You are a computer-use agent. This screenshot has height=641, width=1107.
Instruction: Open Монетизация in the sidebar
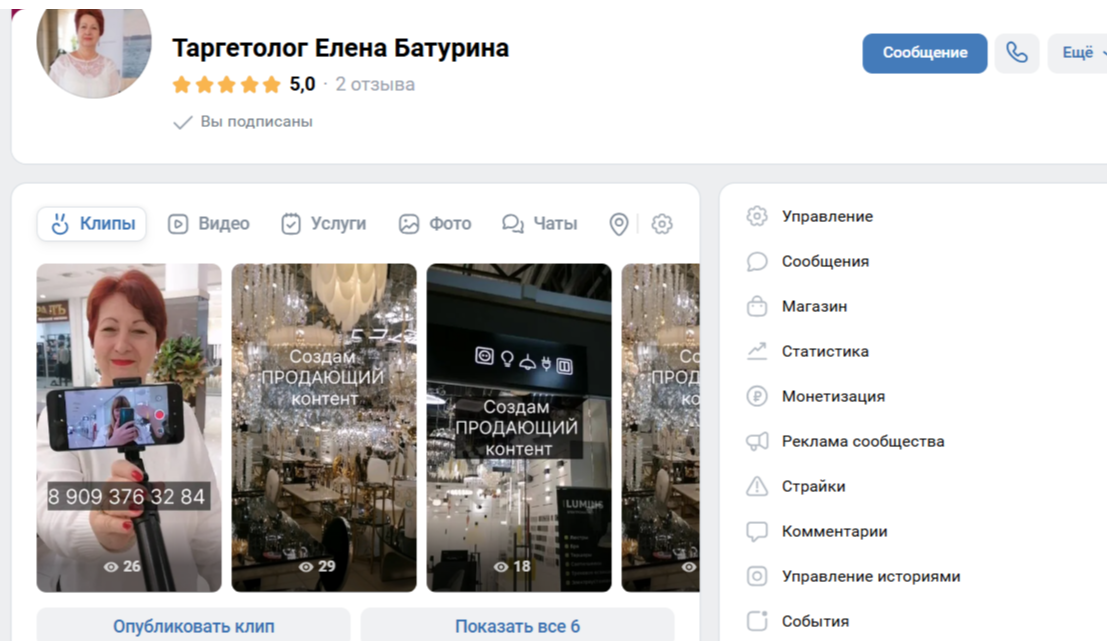point(832,396)
